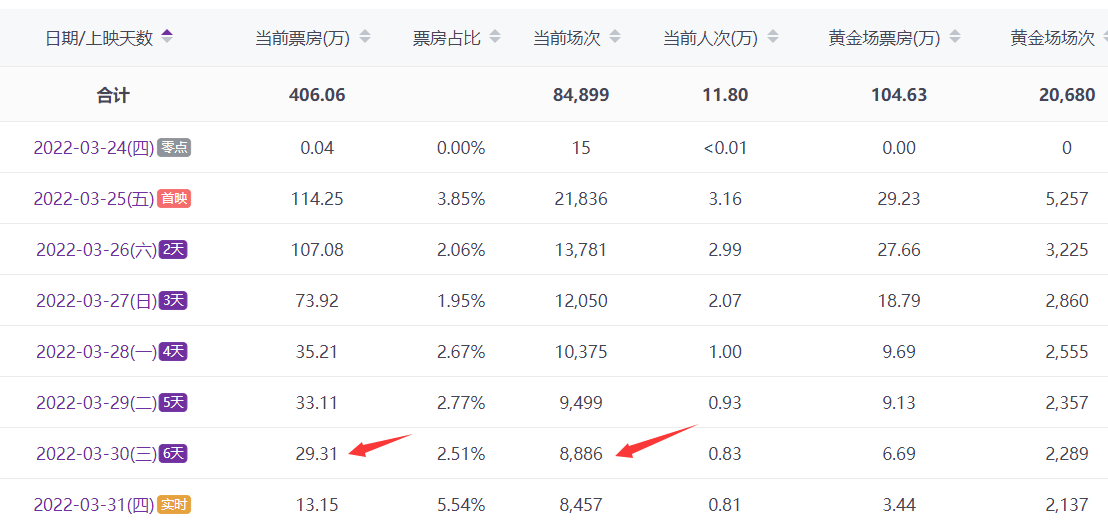Select the 合计 row label
Image resolution: width=1108 pixels, height=524 pixels.
(x=113, y=95)
